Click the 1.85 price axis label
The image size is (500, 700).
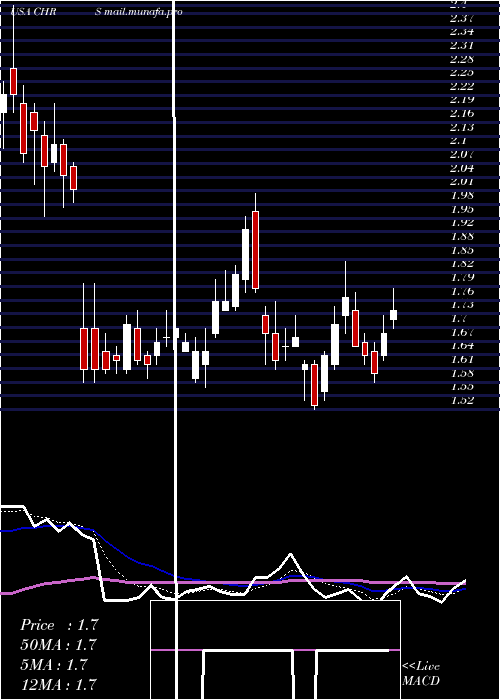point(462,250)
